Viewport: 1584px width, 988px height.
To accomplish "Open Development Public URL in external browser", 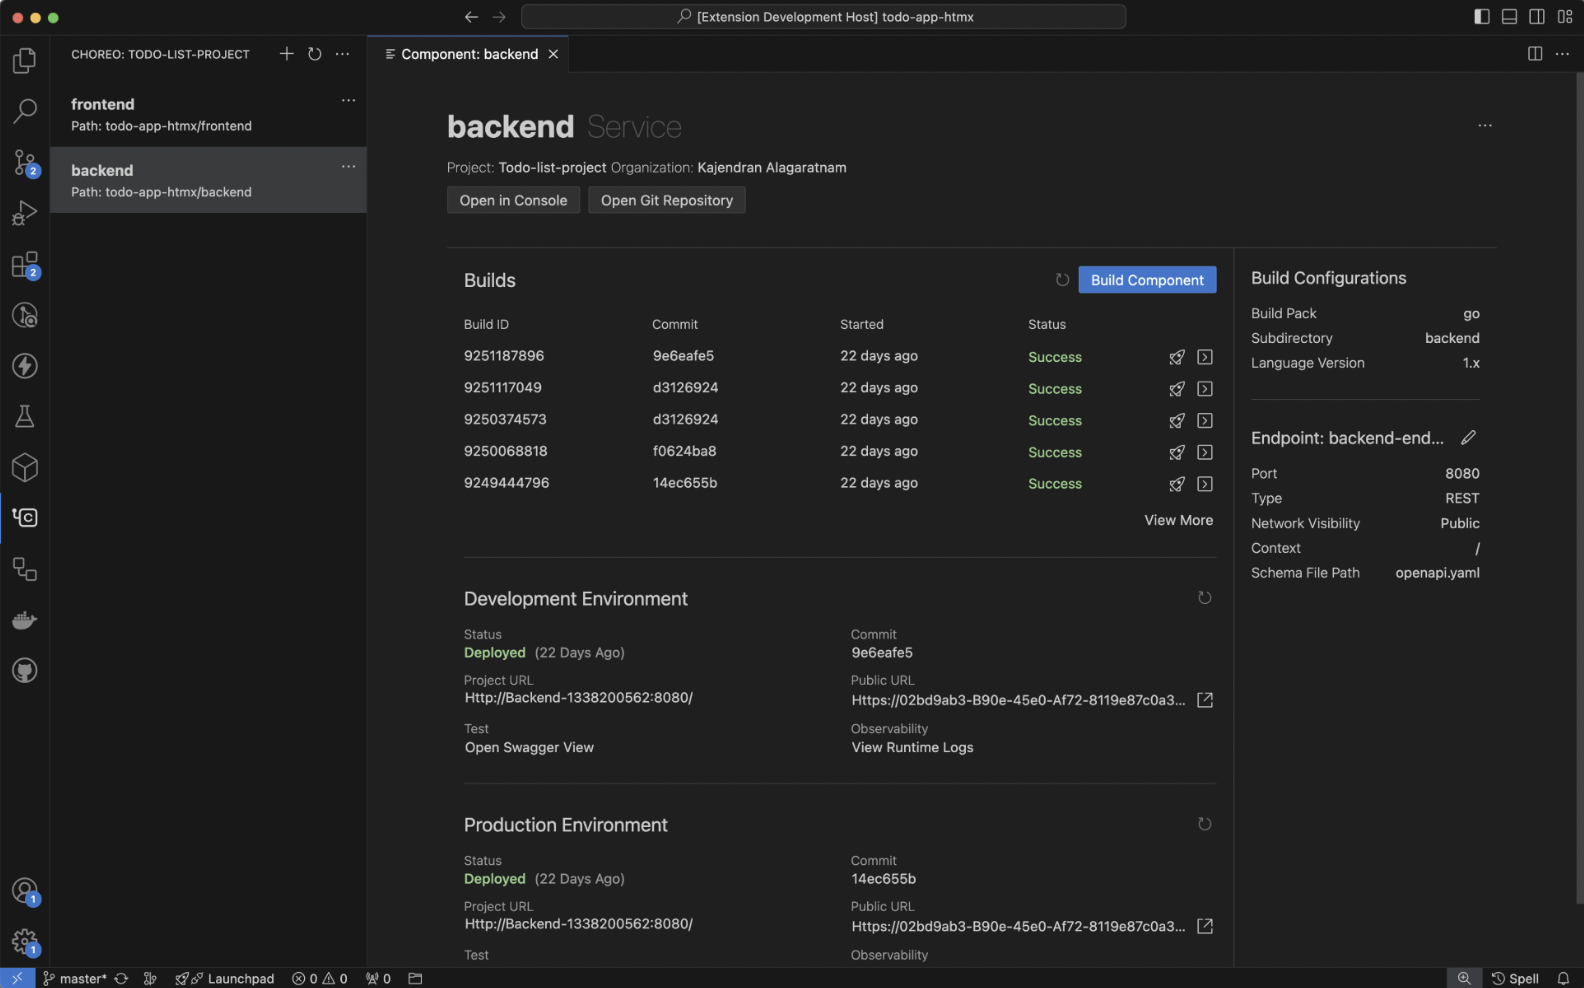I will pyautogui.click(x=1205, y=700).
